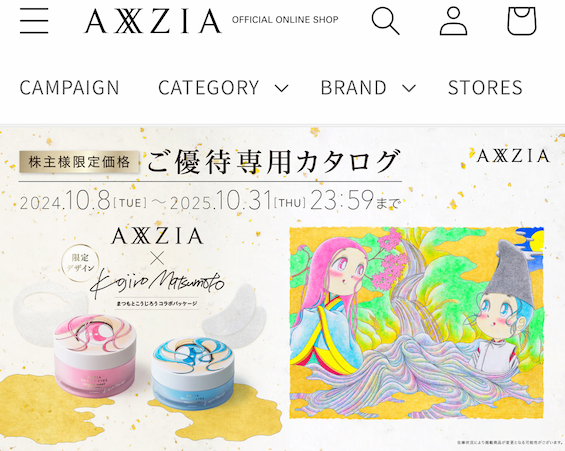Click the ご優待専用カタログ banner title
Image resolution: width=565 pixels, height=451 pixels.
pyautogui.click(x=273, y=162)
